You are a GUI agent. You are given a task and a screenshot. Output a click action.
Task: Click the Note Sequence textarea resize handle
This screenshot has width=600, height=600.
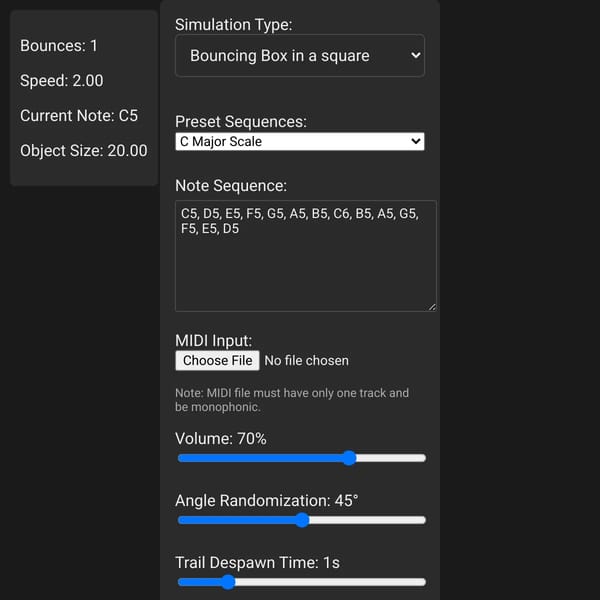pos(432,307)
